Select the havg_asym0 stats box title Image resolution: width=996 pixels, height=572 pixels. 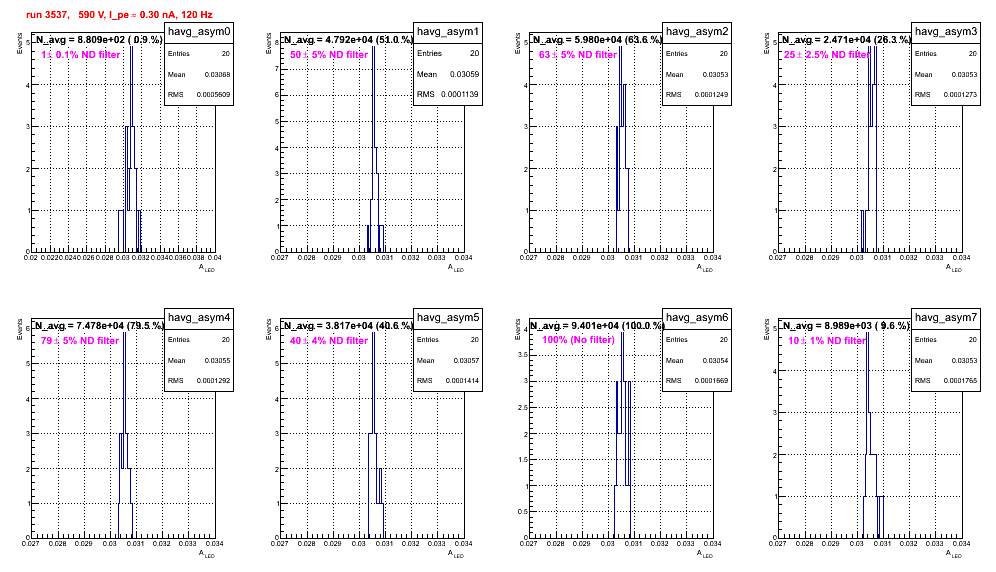(199, 32)
